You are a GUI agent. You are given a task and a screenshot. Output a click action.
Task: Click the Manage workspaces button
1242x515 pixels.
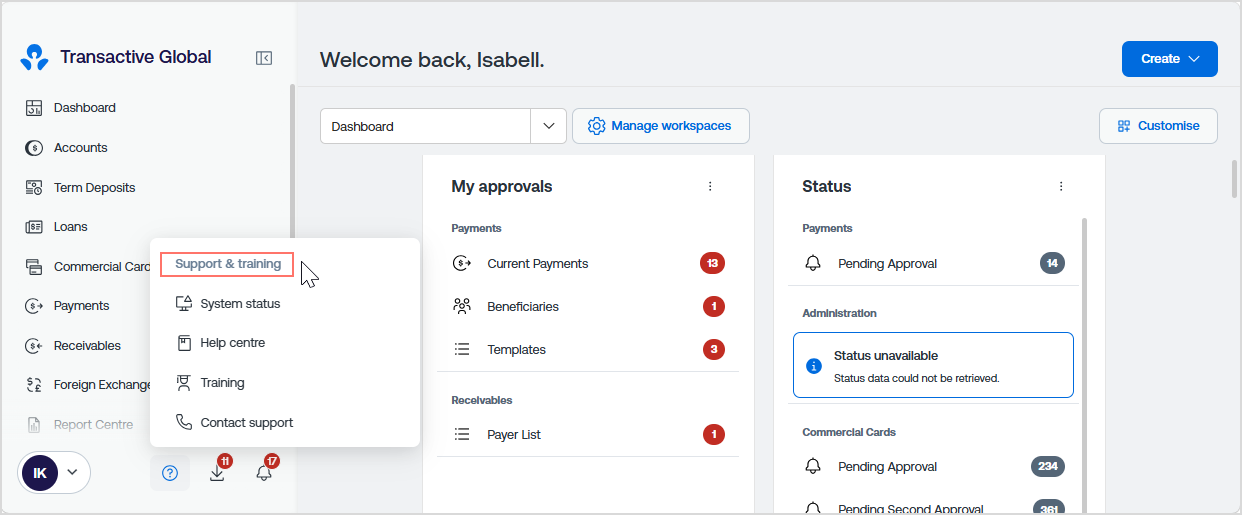coord(660,126)
